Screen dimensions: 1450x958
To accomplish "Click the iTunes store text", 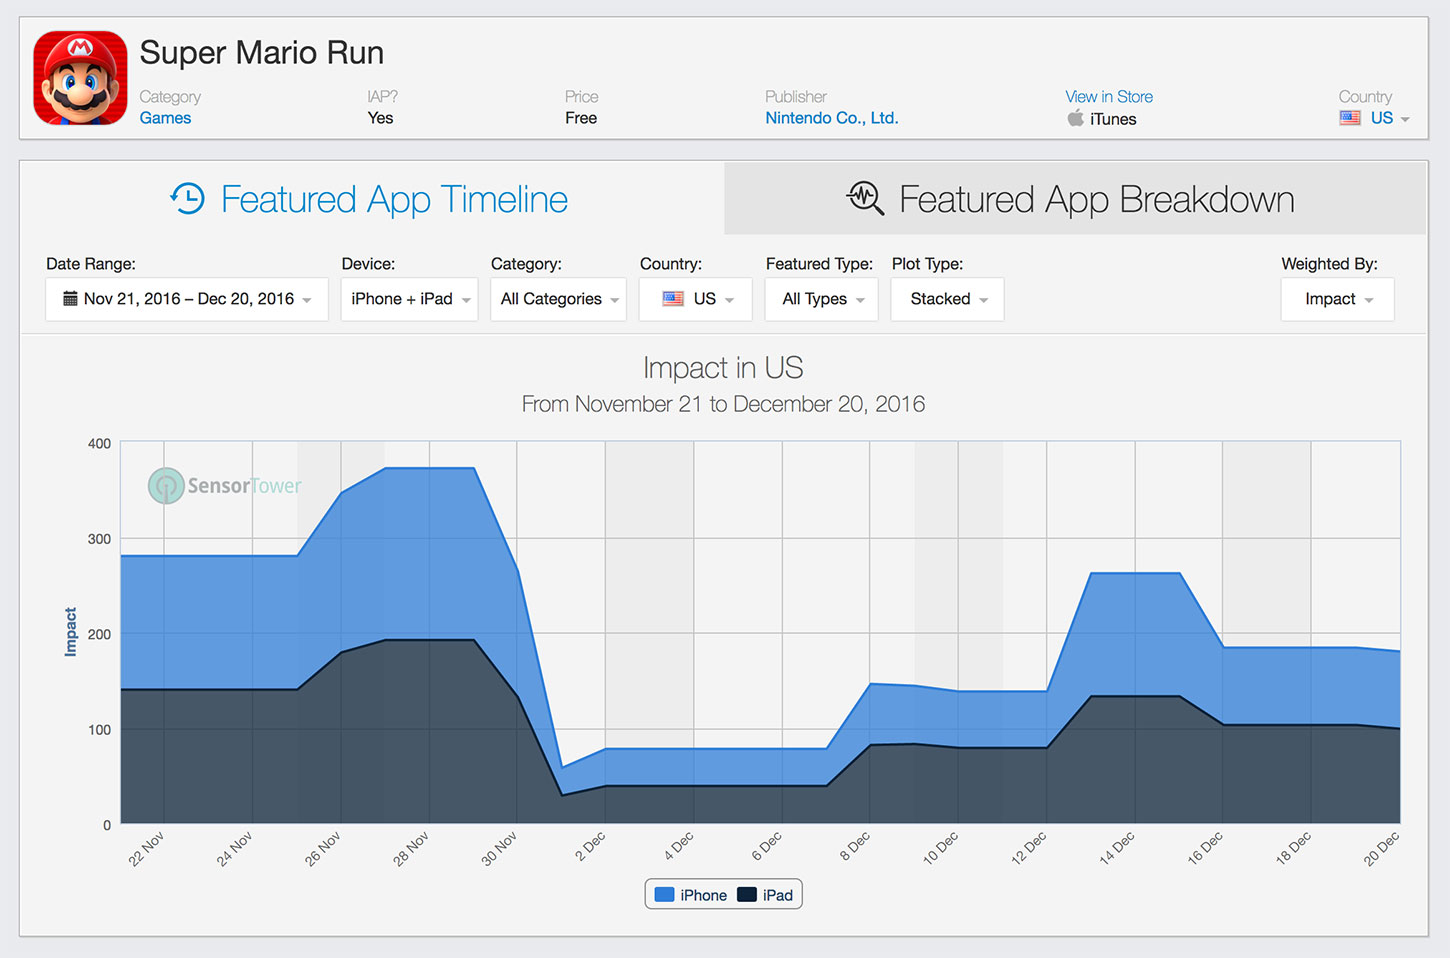I will coord(1113,119).
